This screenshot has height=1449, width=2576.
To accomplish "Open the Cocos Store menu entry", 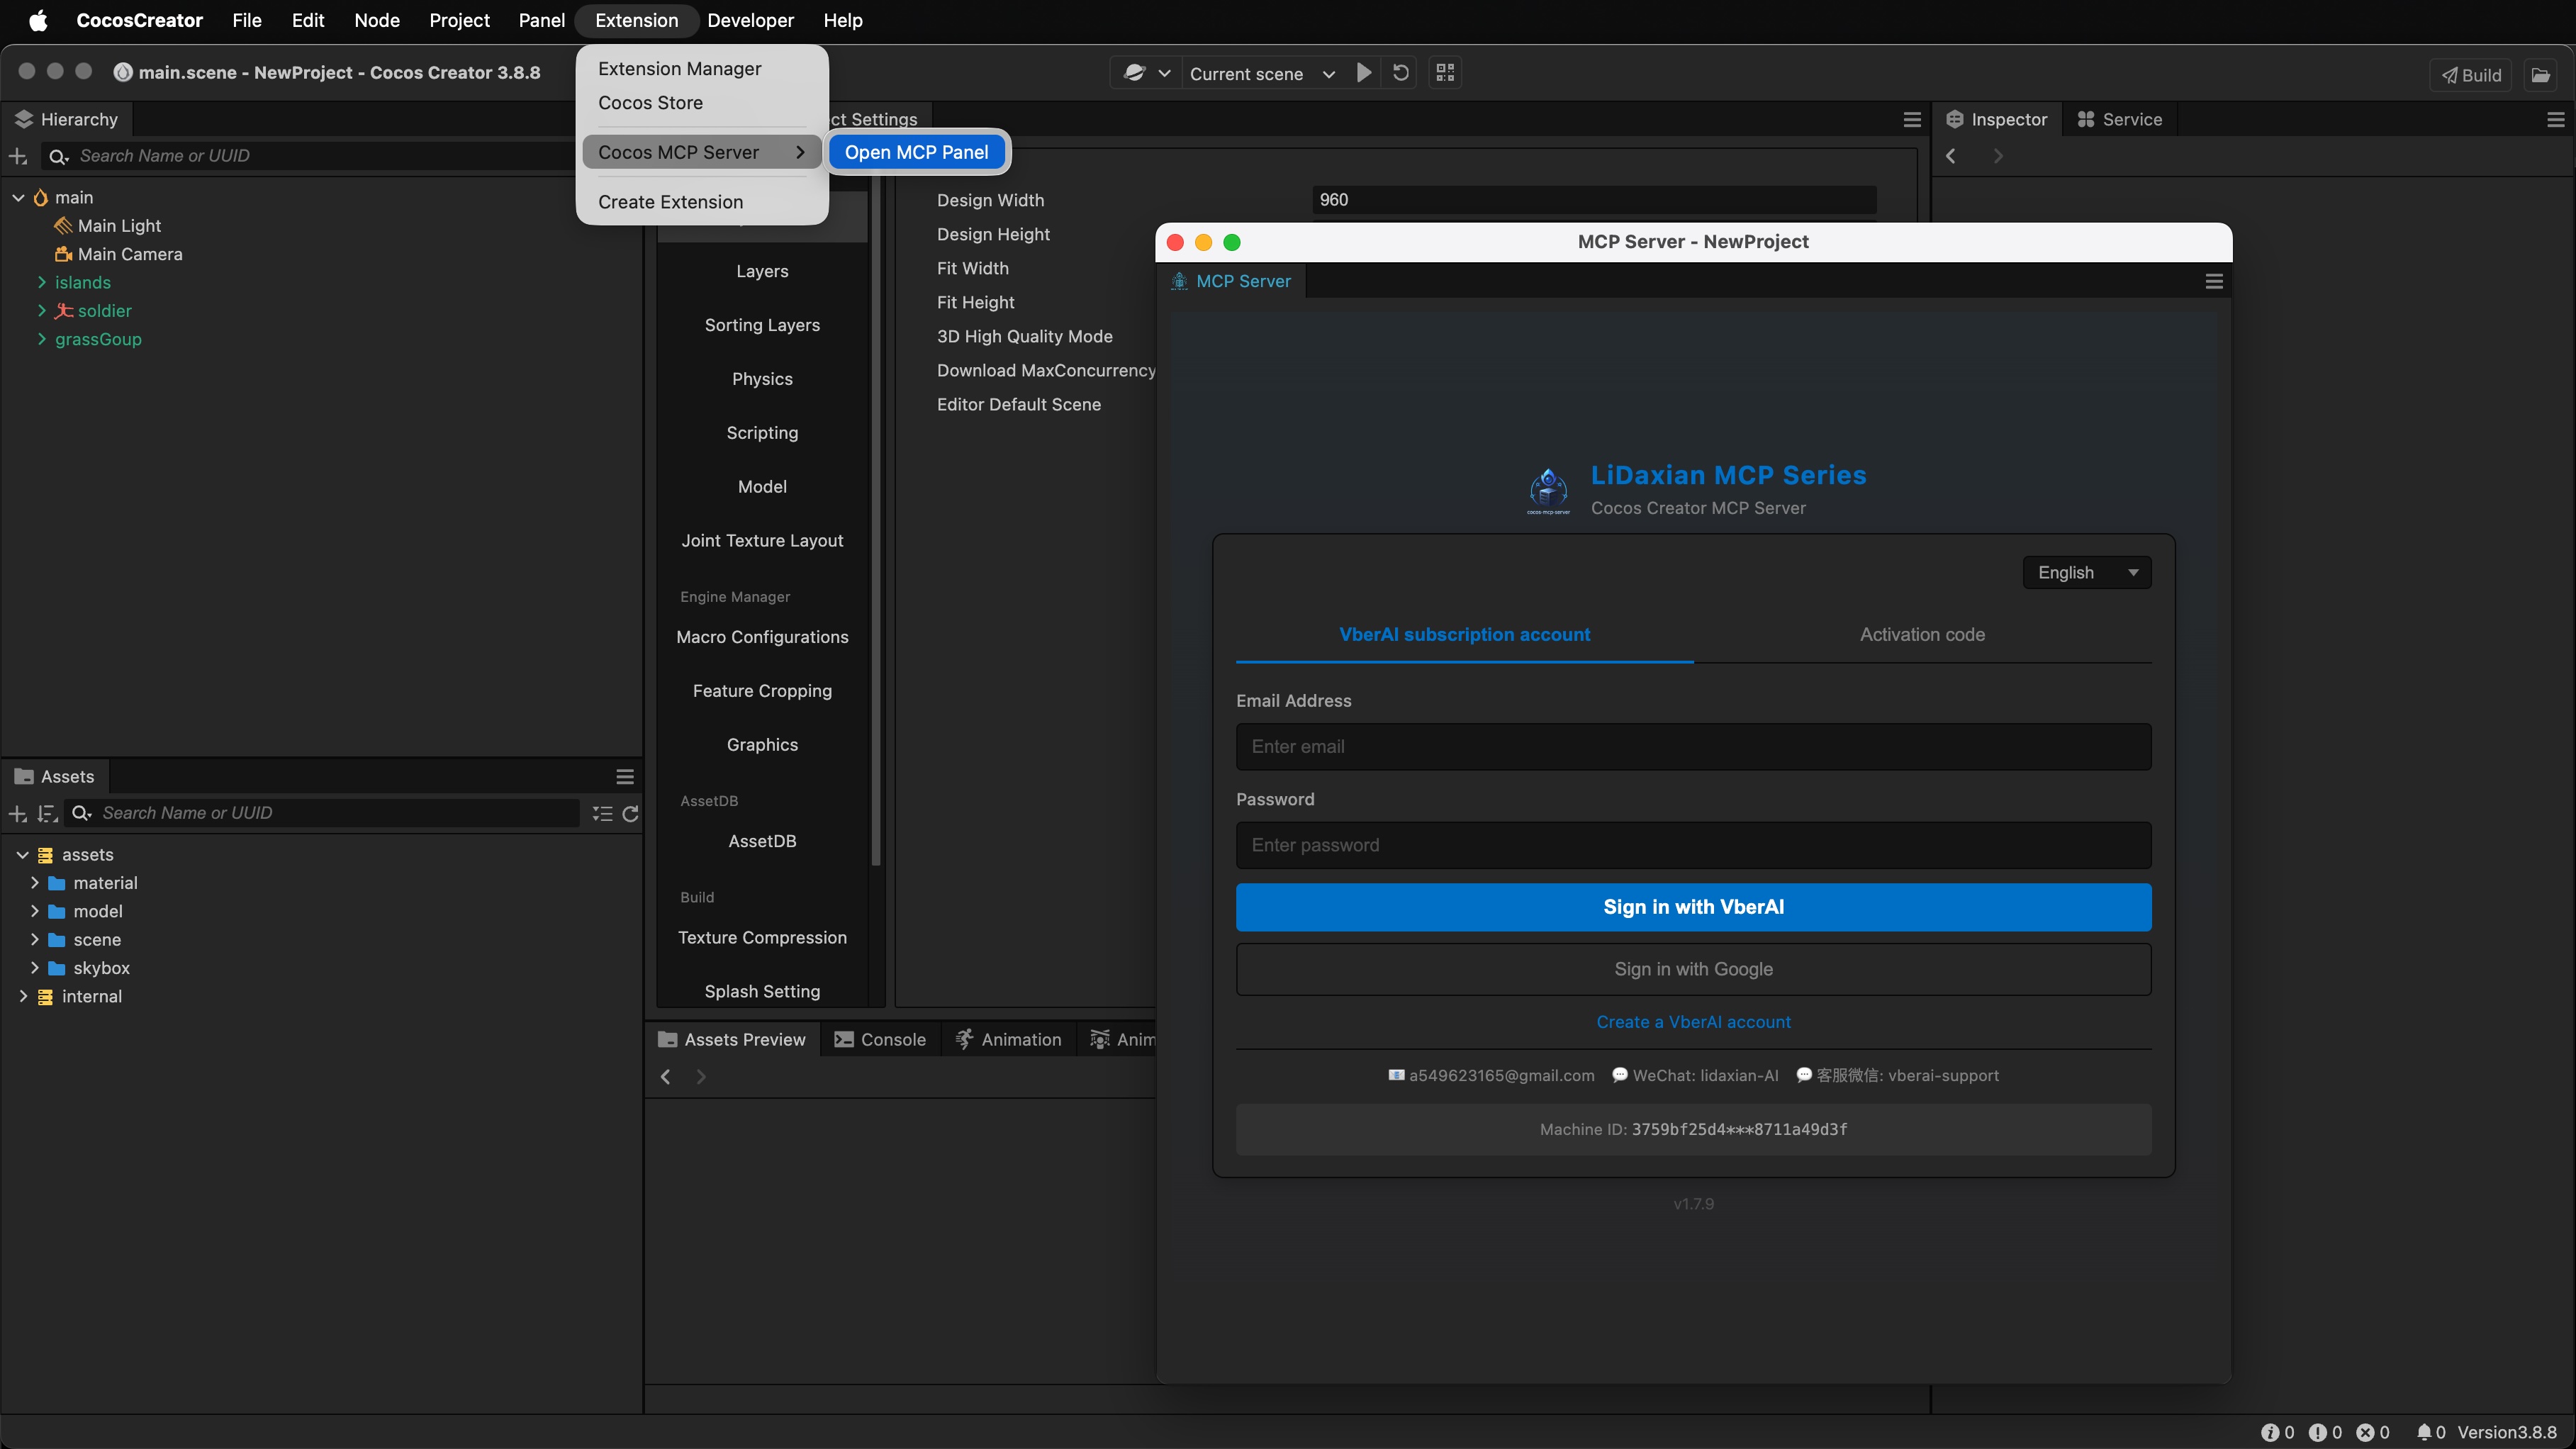I will [651, 103].
